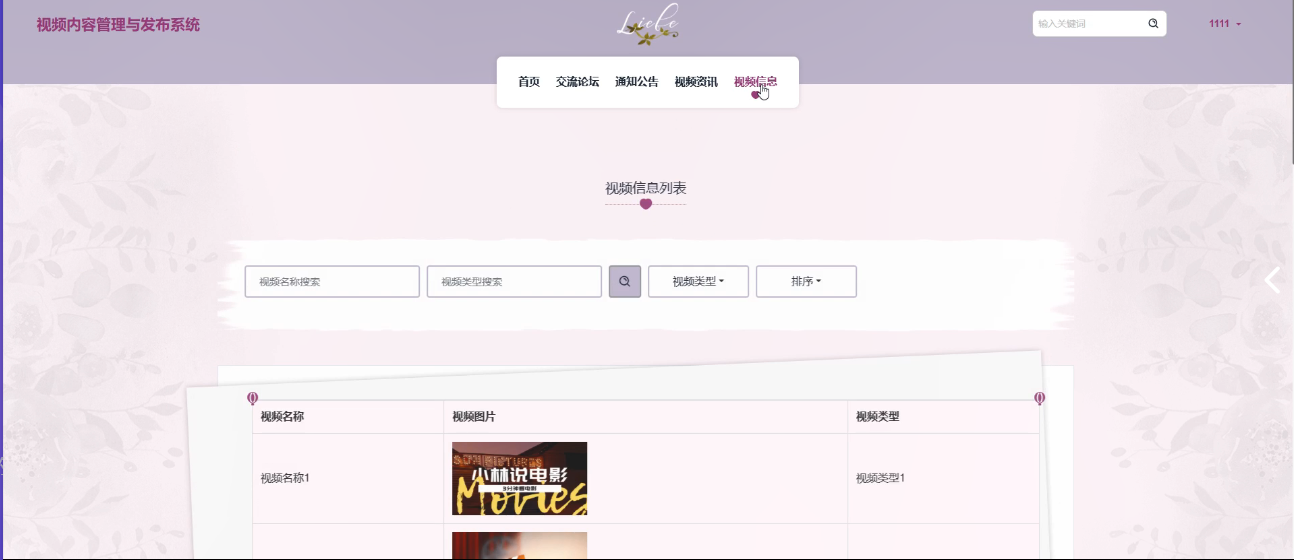1294x560 pixels.
Task: Click the Liebe logo in the header
Action: pyautogui.click(x=647, y=24)
